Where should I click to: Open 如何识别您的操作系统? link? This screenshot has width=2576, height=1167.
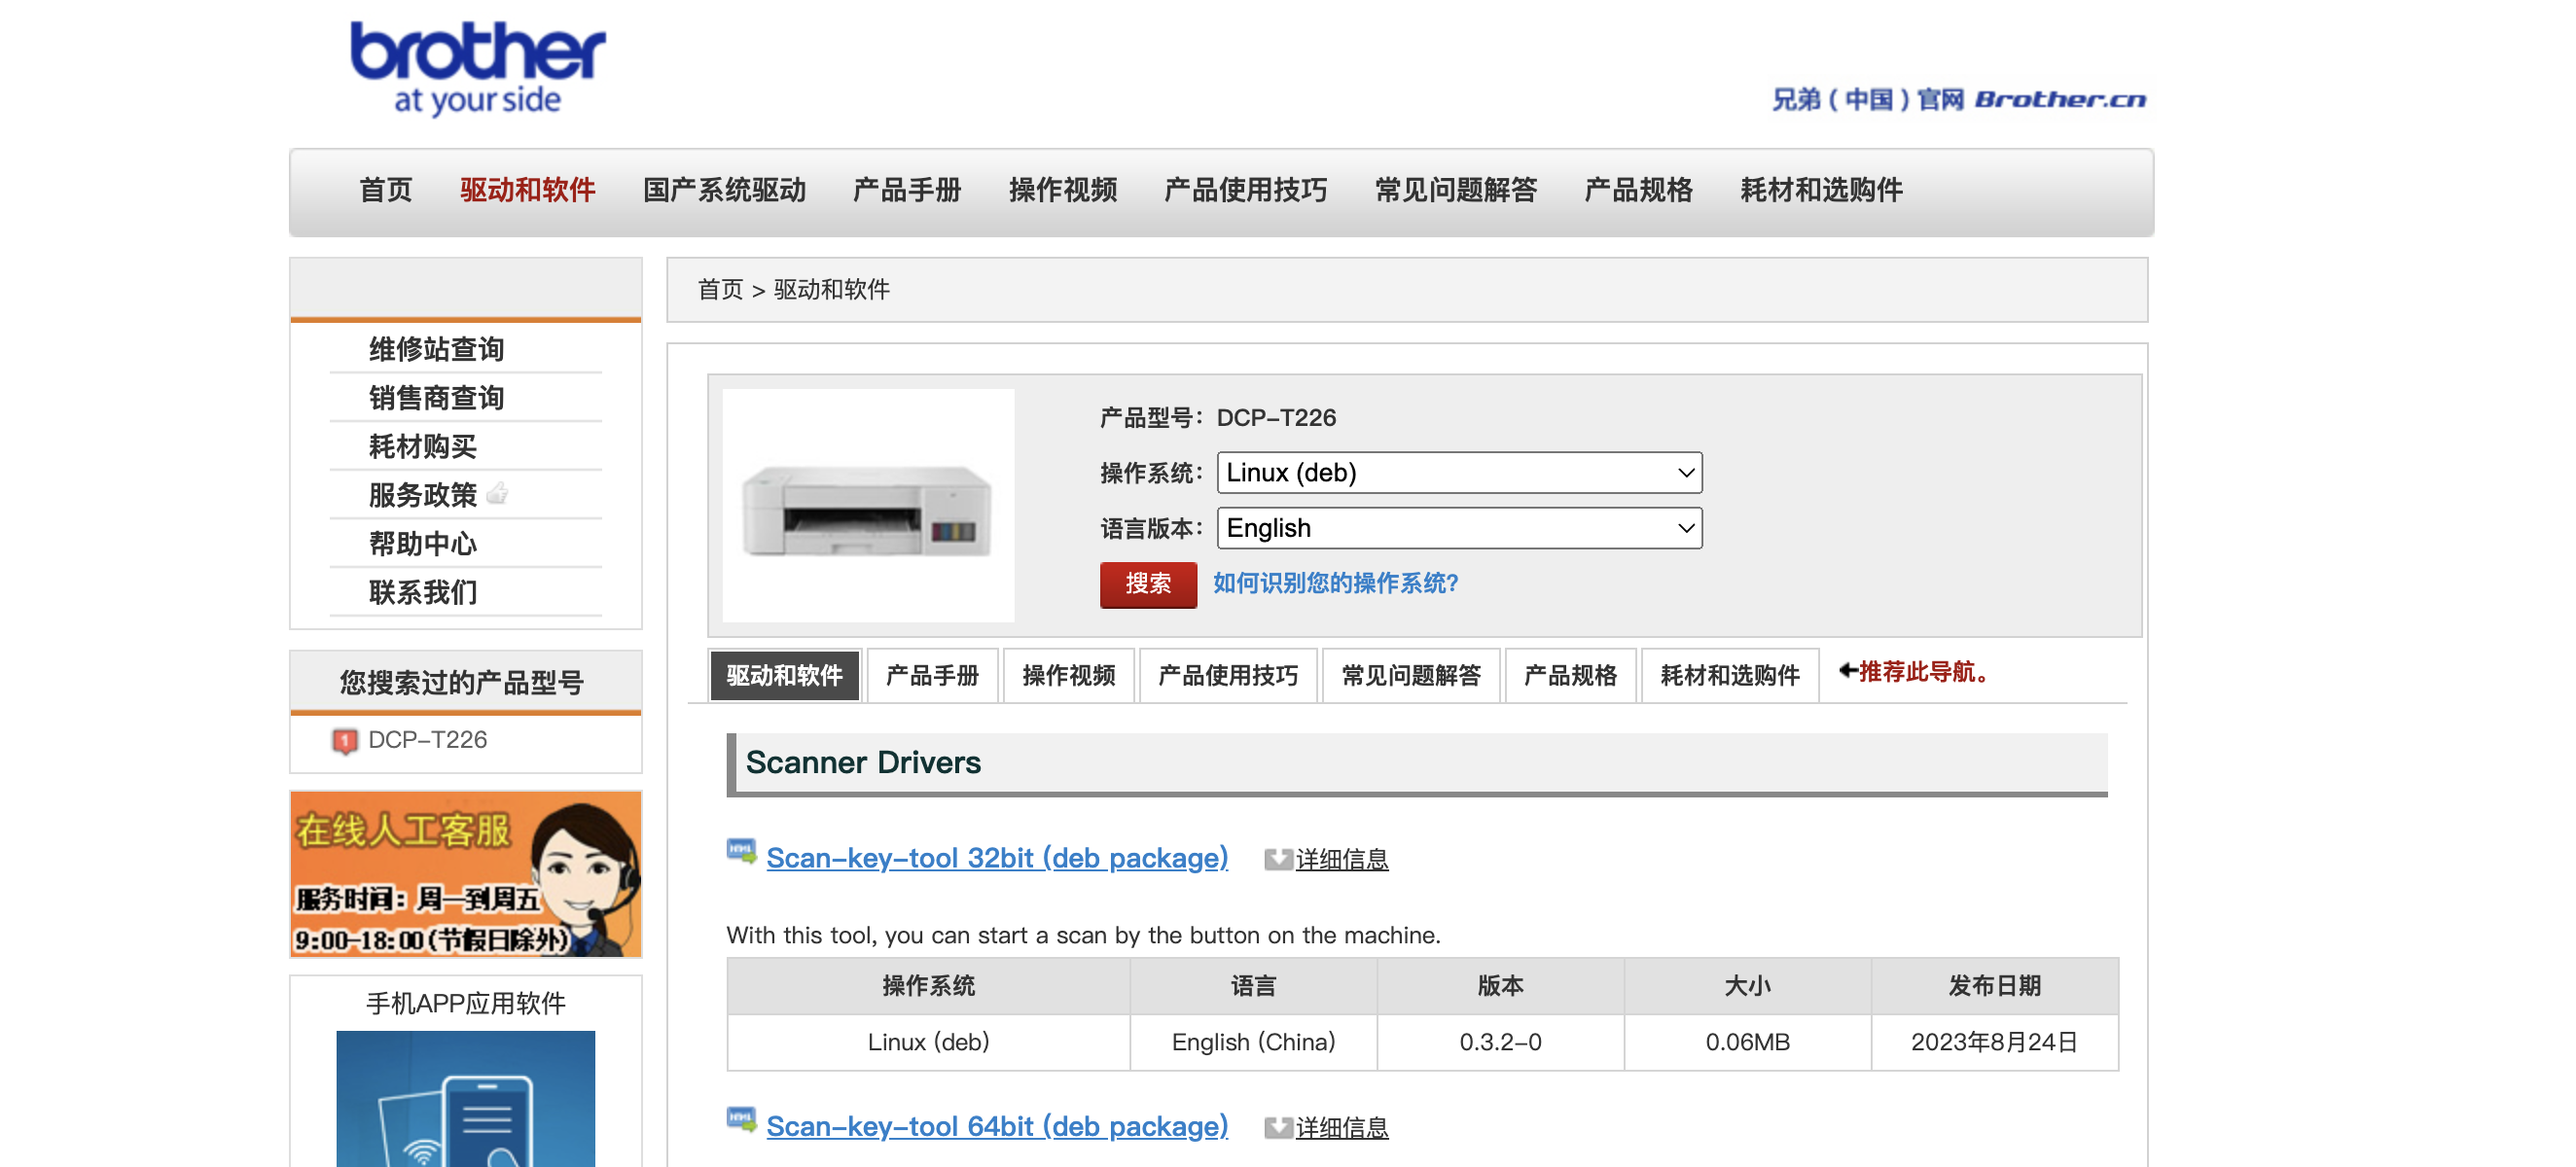[x=1335, y=584]
